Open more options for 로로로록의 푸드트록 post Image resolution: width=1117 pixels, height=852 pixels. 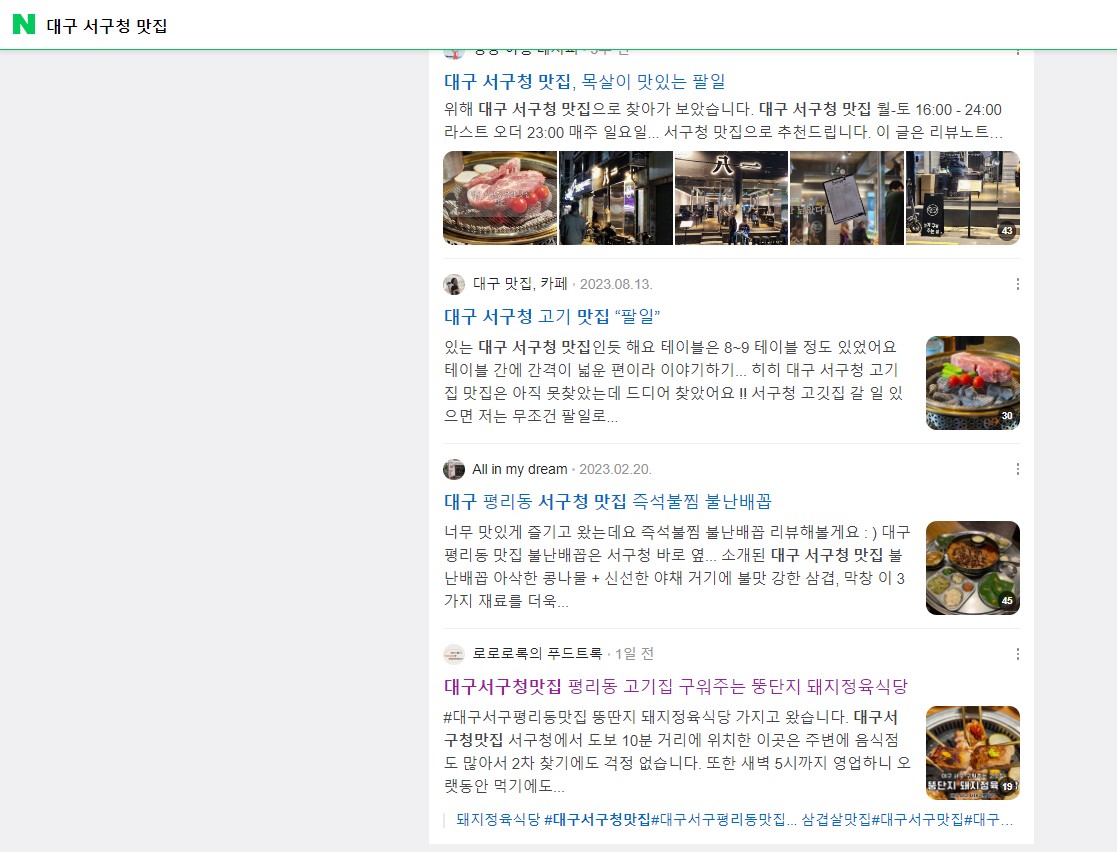pyautogui.click(x=1017, y=654)
